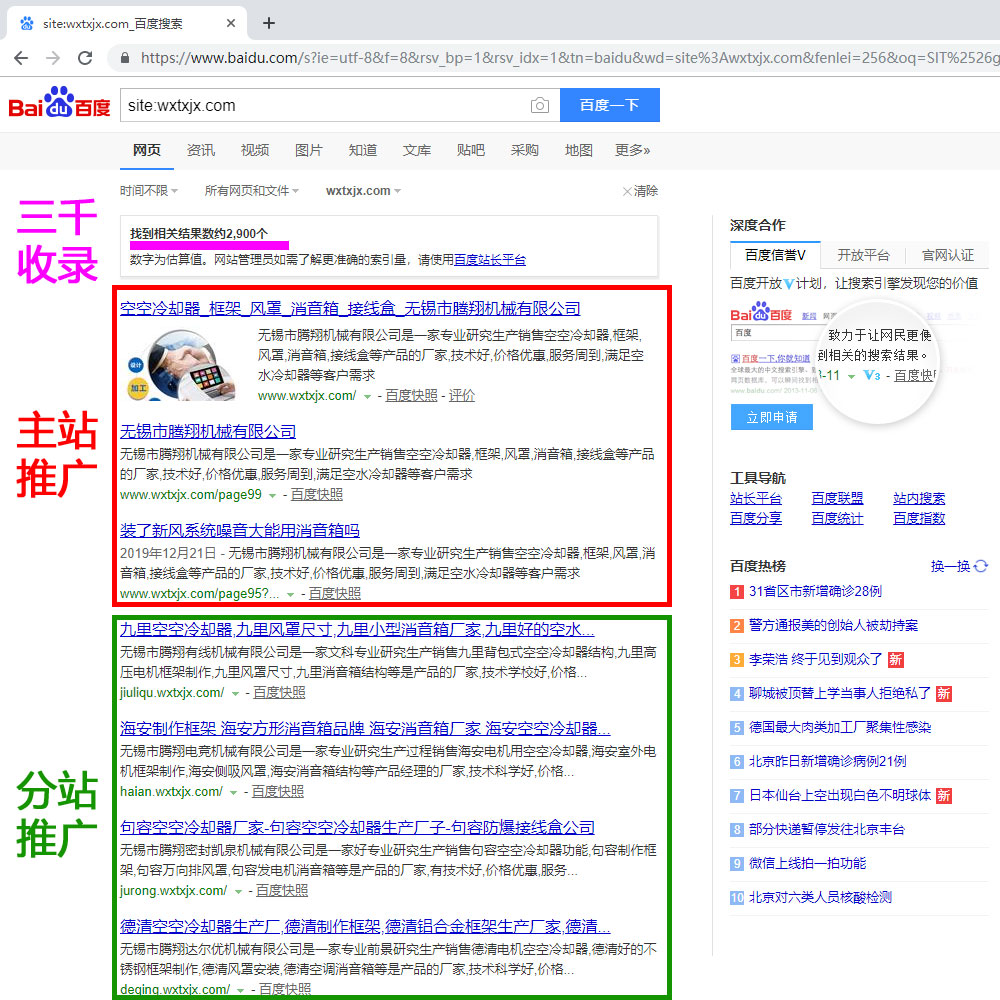Close the site:wxtxjx.com browser tab
The image size is (1000, 1000).
coord(231,23)
